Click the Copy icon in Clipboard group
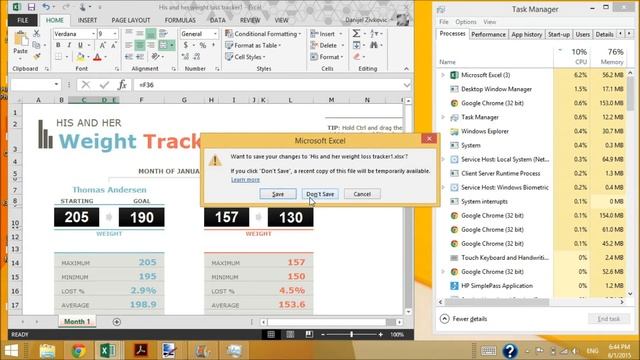 coord(36,45)
